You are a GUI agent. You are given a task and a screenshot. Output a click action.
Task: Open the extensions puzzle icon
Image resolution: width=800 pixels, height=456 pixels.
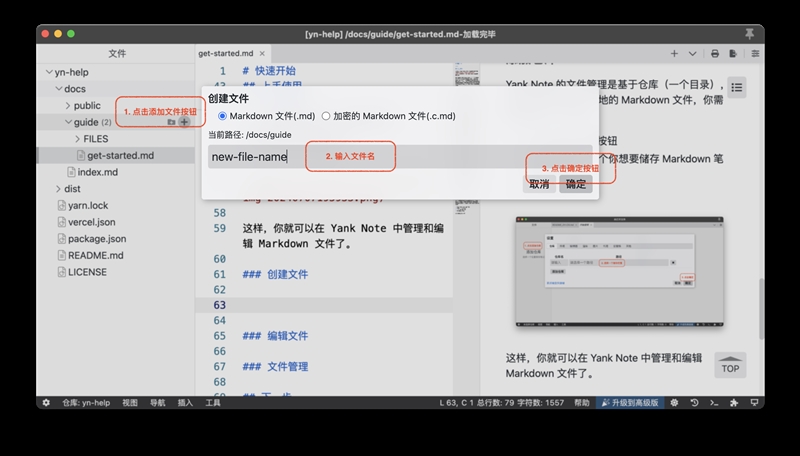pos(734,402)
